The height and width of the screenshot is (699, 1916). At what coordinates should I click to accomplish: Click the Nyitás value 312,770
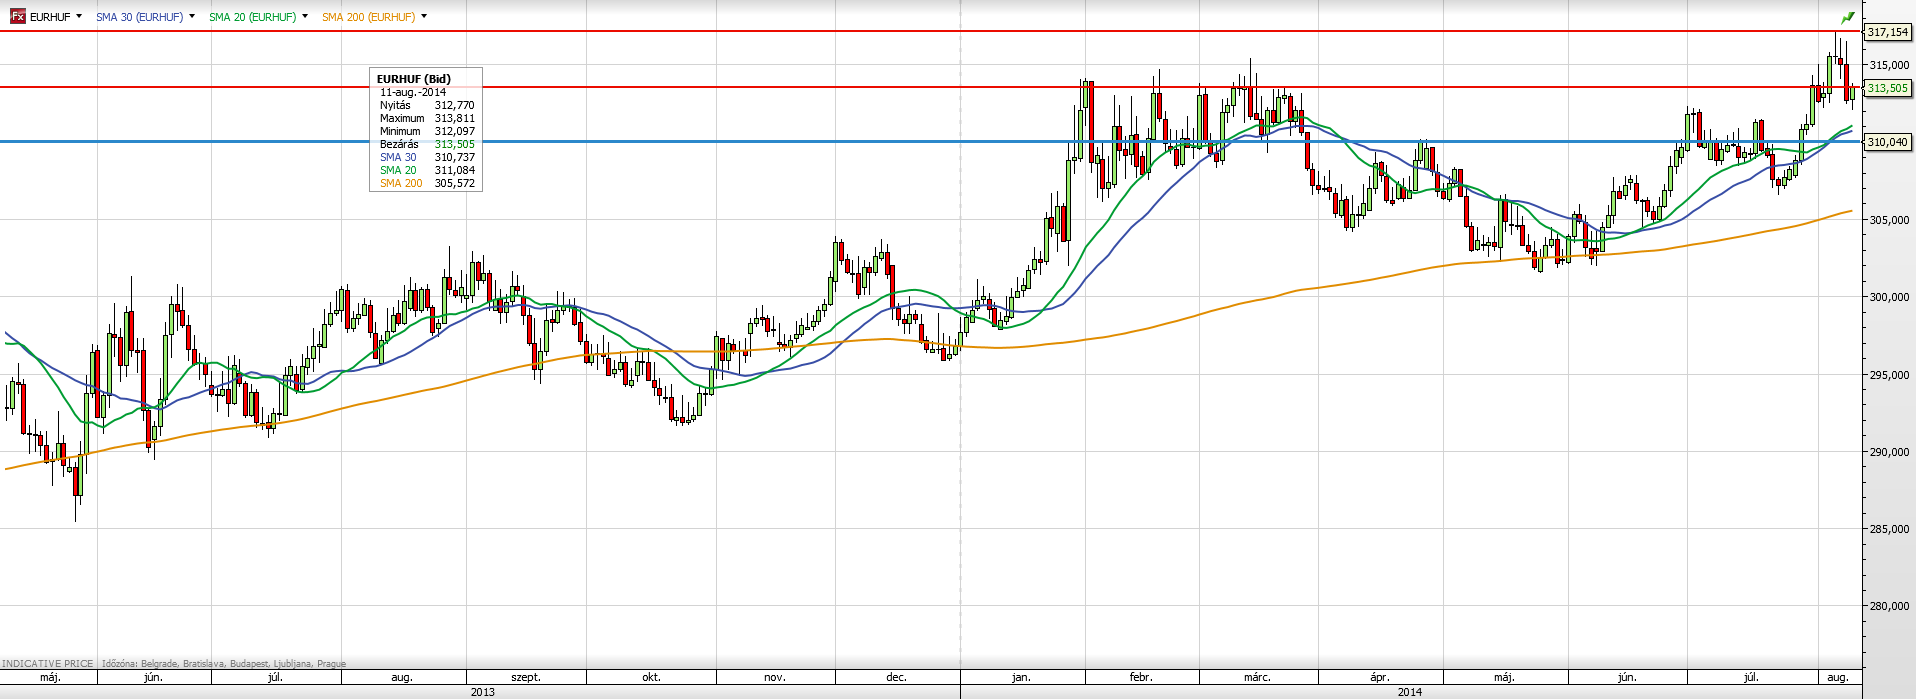(454, 105)
